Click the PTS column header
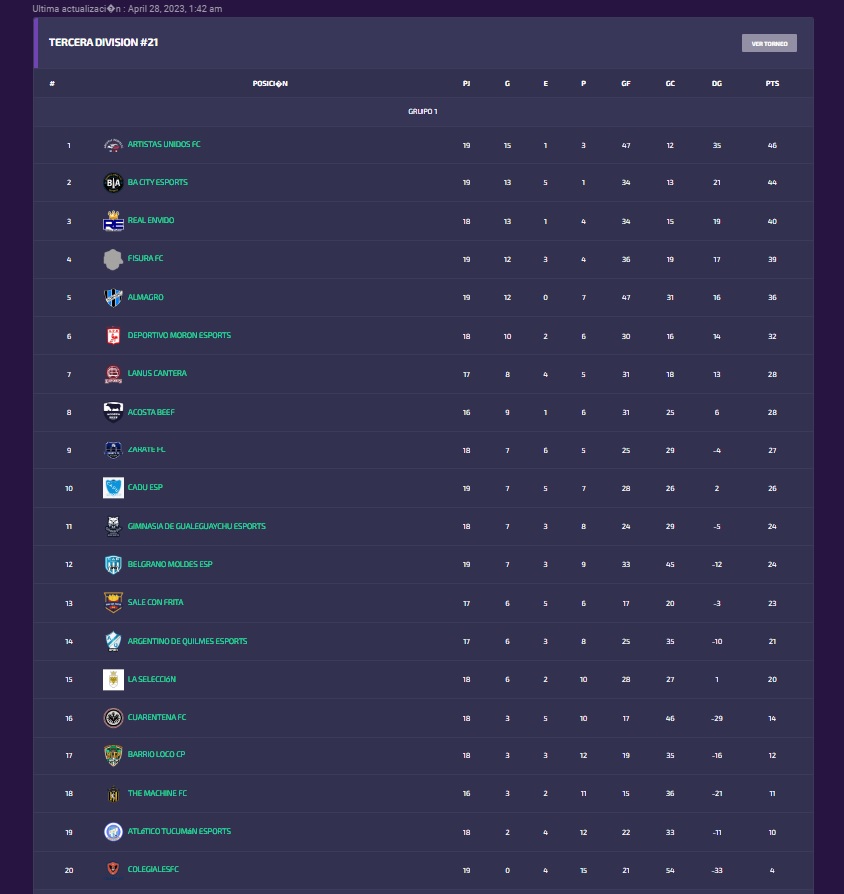 coord(772,83)
